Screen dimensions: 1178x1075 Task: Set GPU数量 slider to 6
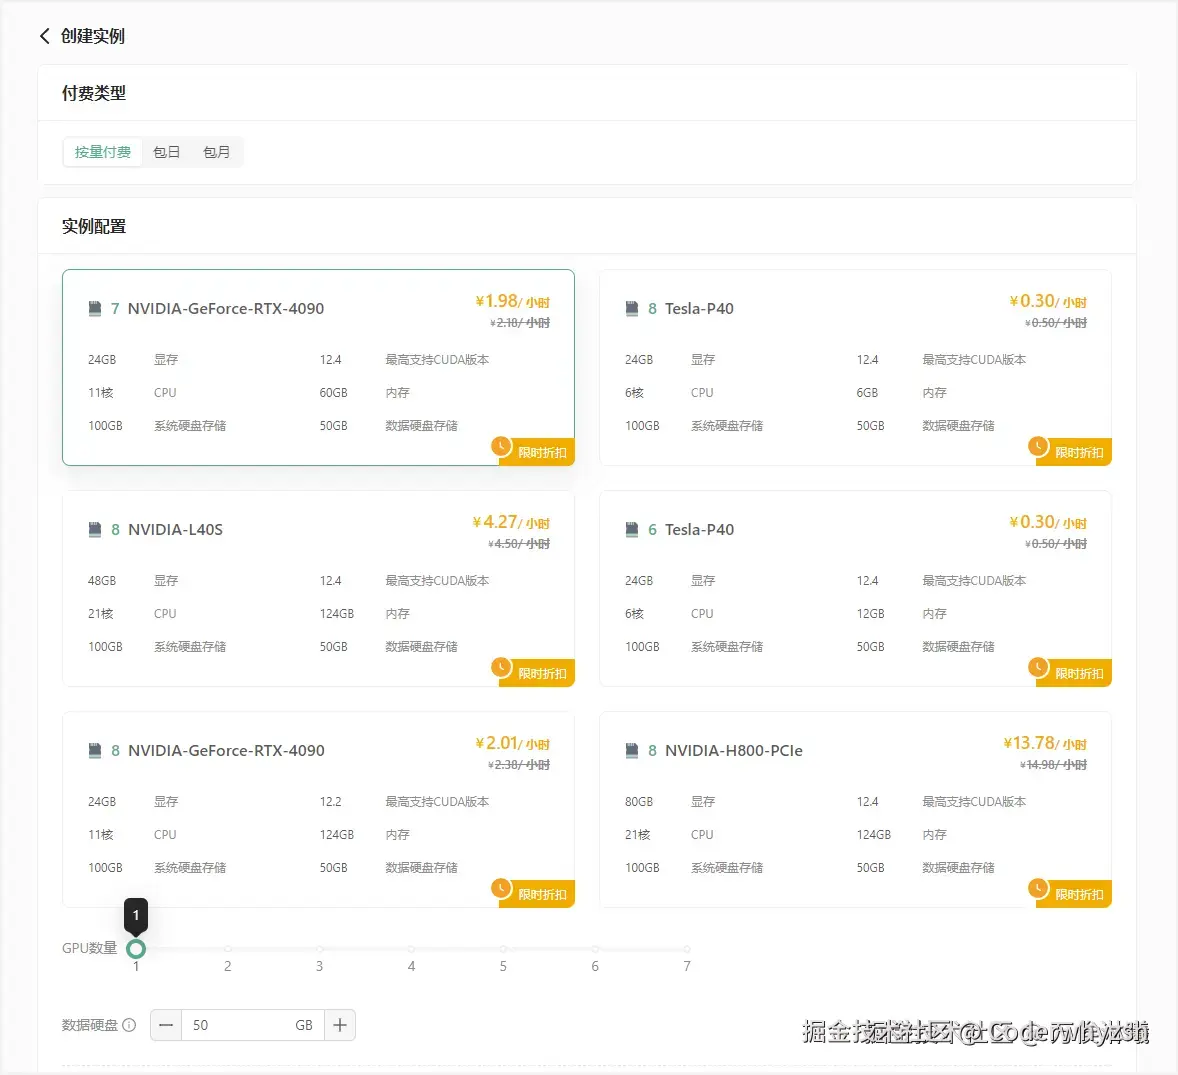click(595, 949)
